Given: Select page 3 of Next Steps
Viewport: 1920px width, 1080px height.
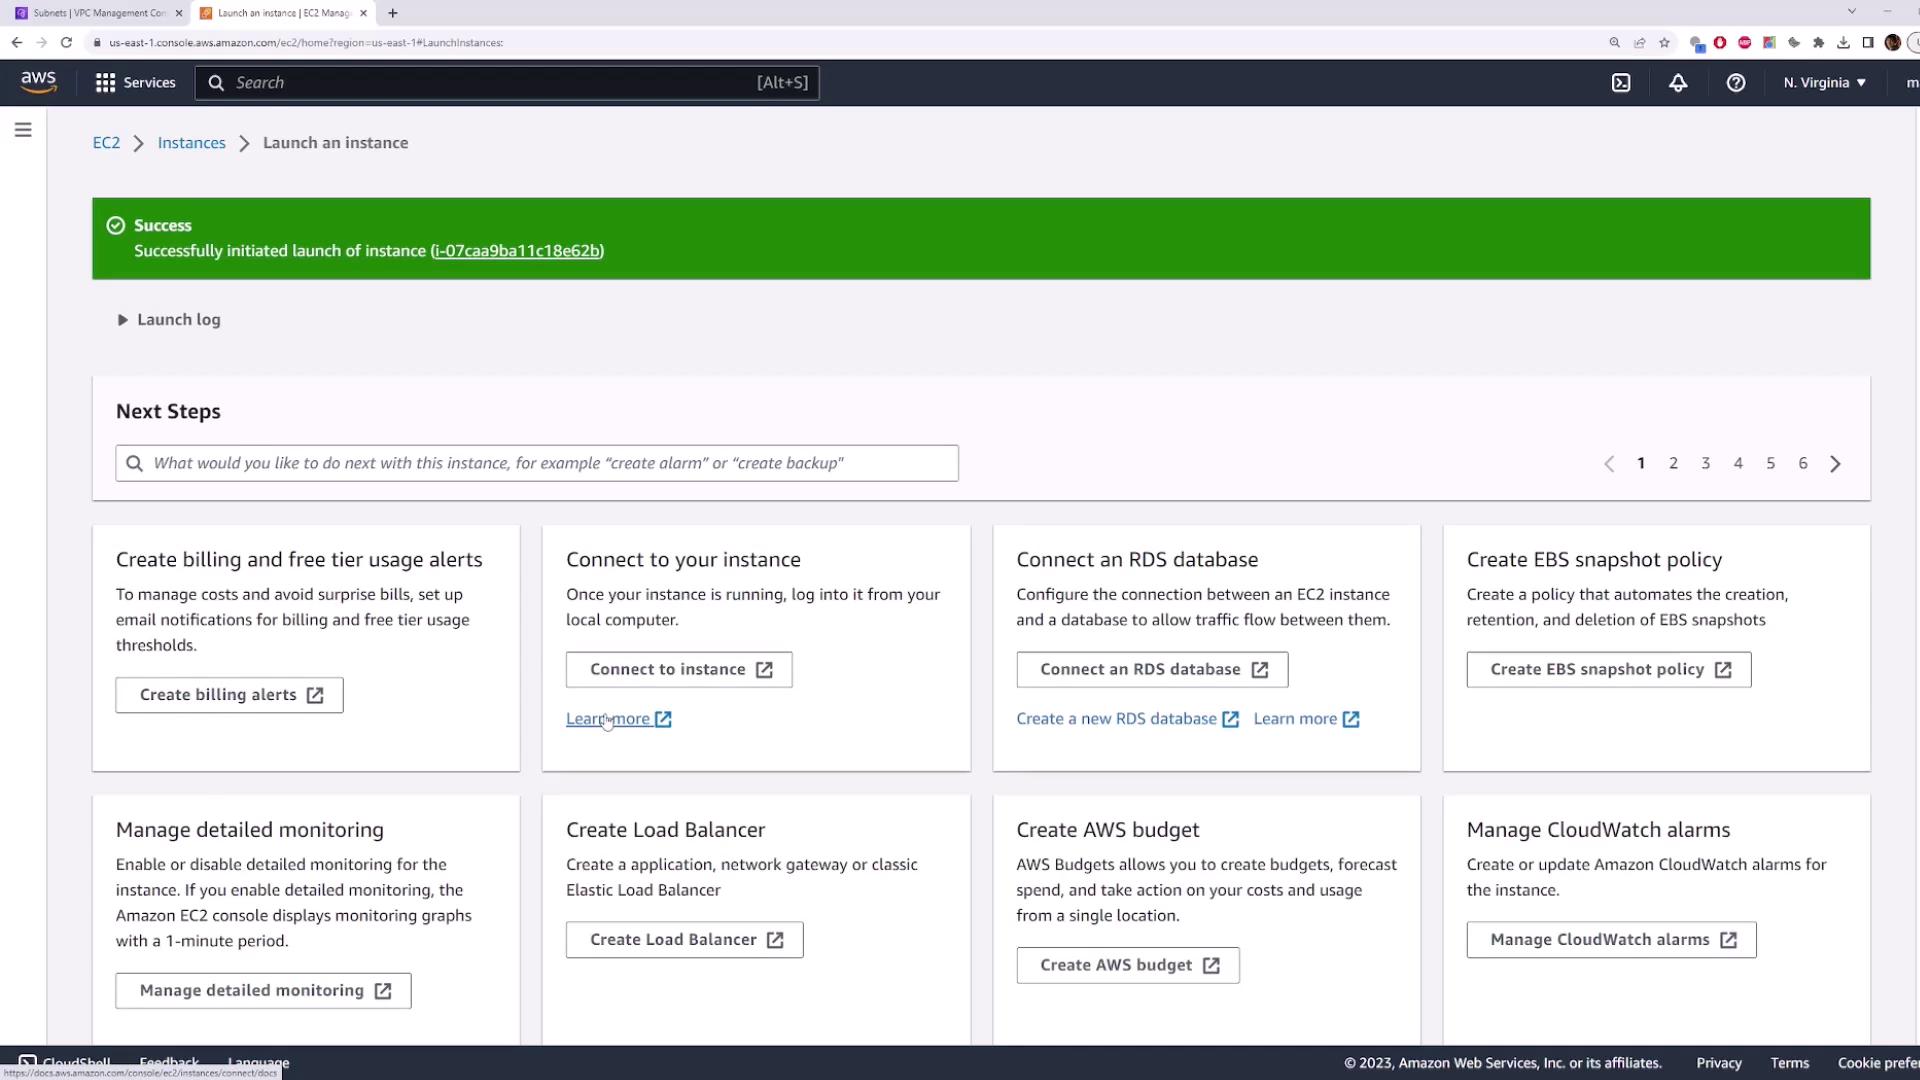Looking at the screenshot, I should 1705,463.
